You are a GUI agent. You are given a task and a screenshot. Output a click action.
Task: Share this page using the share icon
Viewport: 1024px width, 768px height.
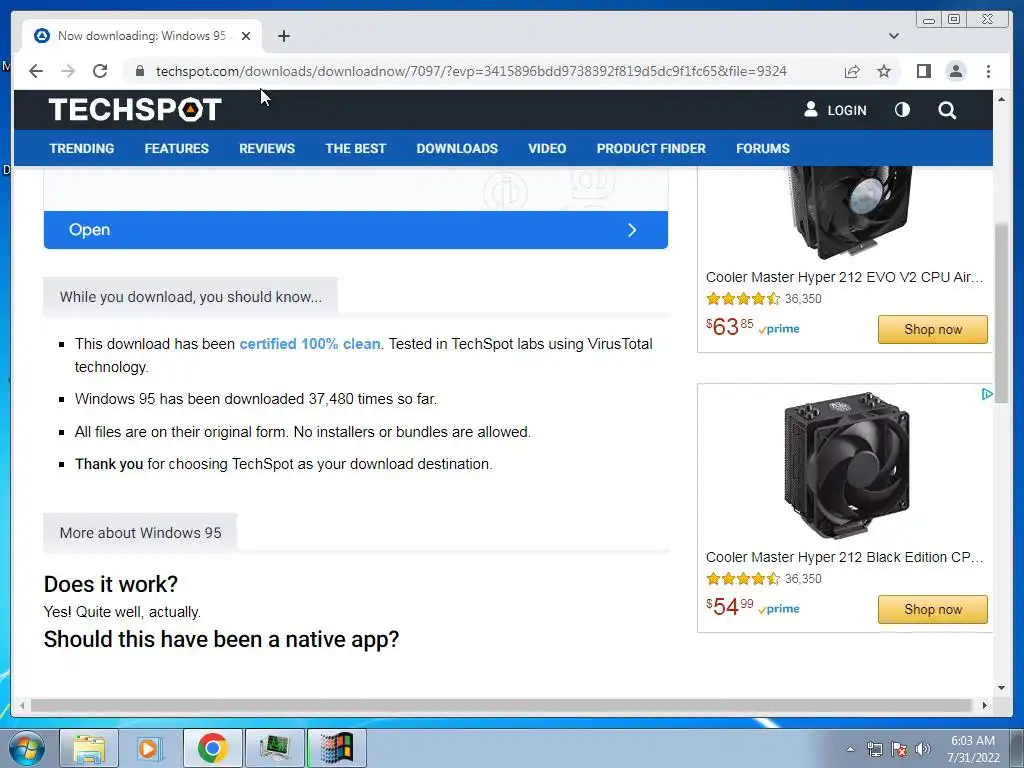pos(852,71)
